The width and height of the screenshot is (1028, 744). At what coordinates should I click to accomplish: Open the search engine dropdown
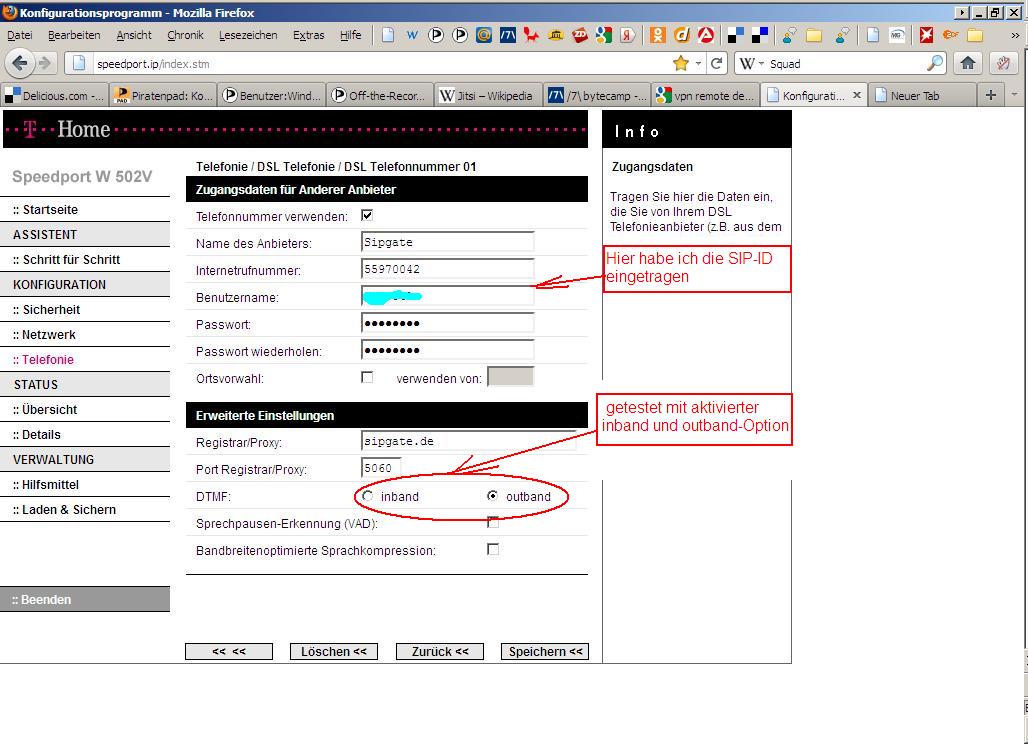[x=752, y=63]
